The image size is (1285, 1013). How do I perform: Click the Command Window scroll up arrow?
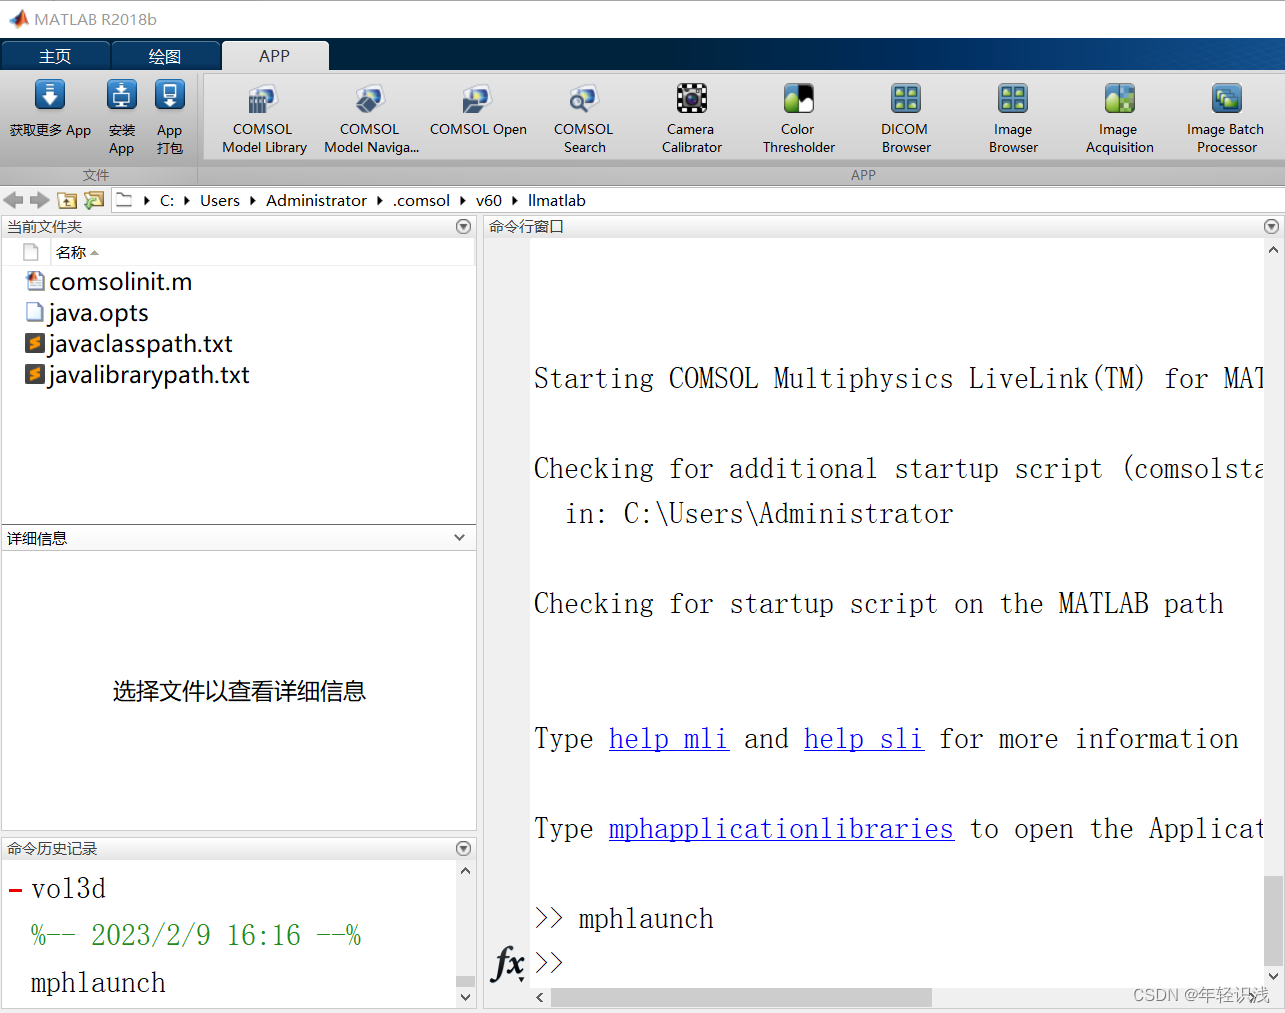[1272, 250]
